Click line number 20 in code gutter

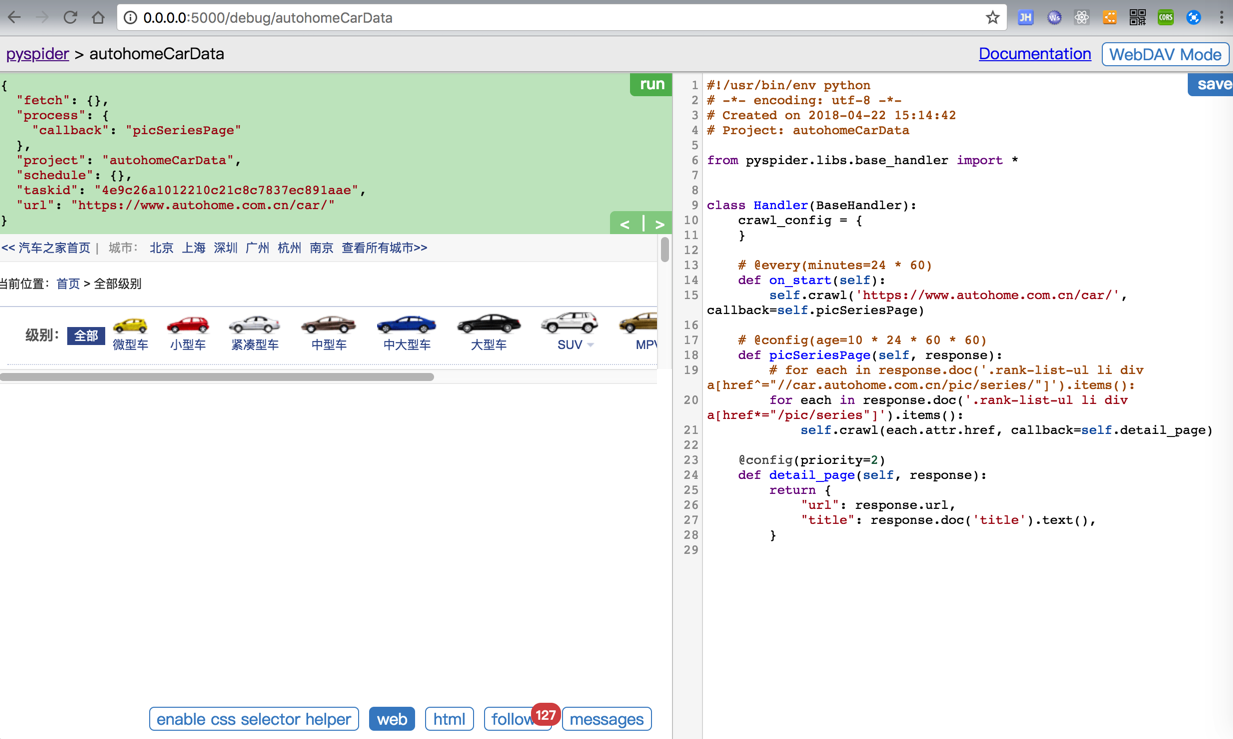pyautogui.click(x=691, y=400)
